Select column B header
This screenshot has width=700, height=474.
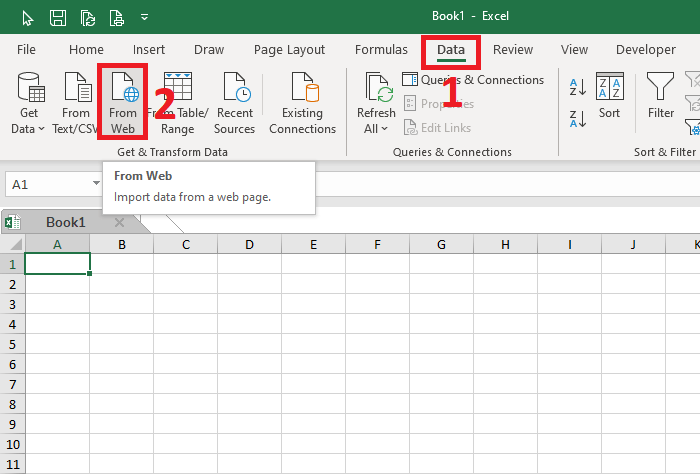pos(121,245)
